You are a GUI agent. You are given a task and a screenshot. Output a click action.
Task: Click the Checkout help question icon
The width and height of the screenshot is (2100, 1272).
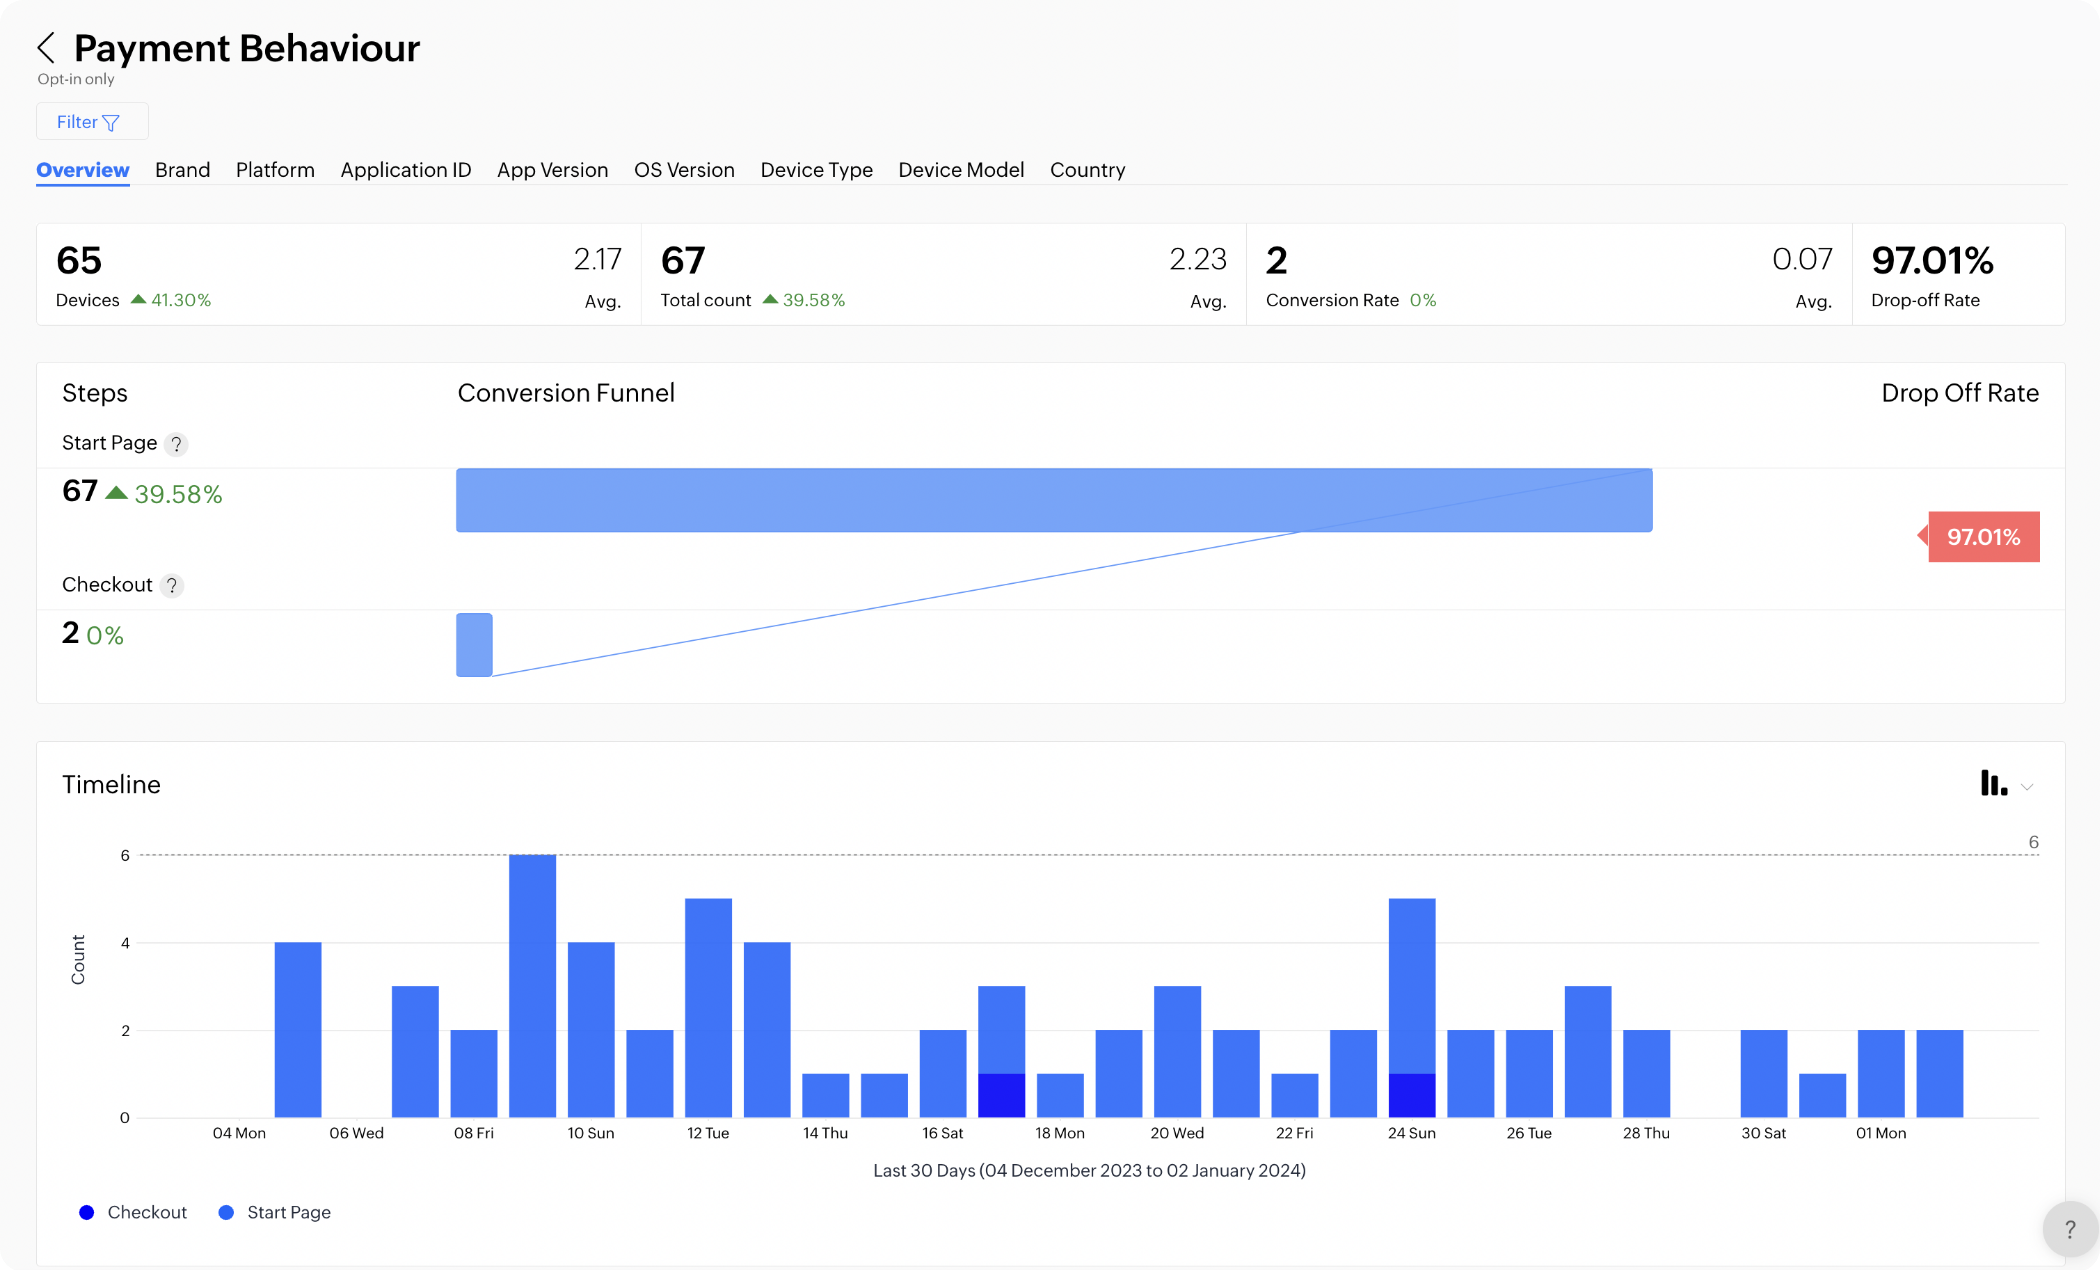pyautogui.click(x=172, y=586)
